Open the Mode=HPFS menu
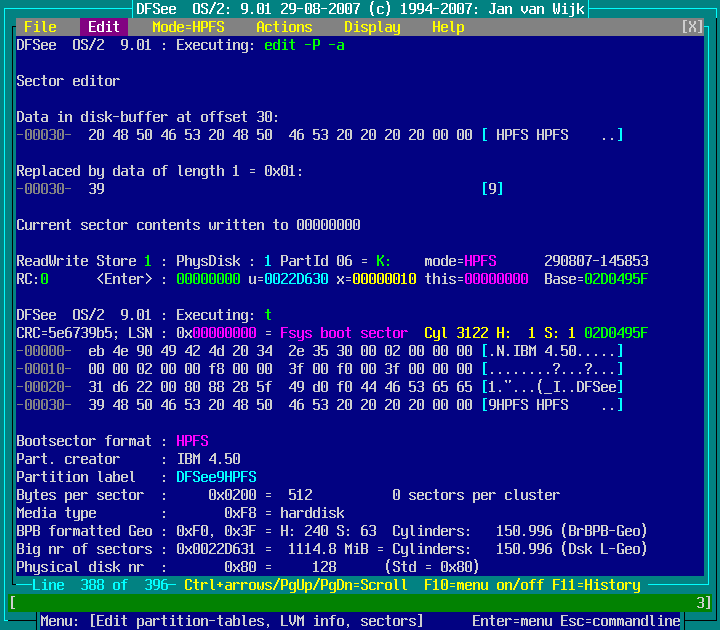720x630 pixels. point(188,27)
